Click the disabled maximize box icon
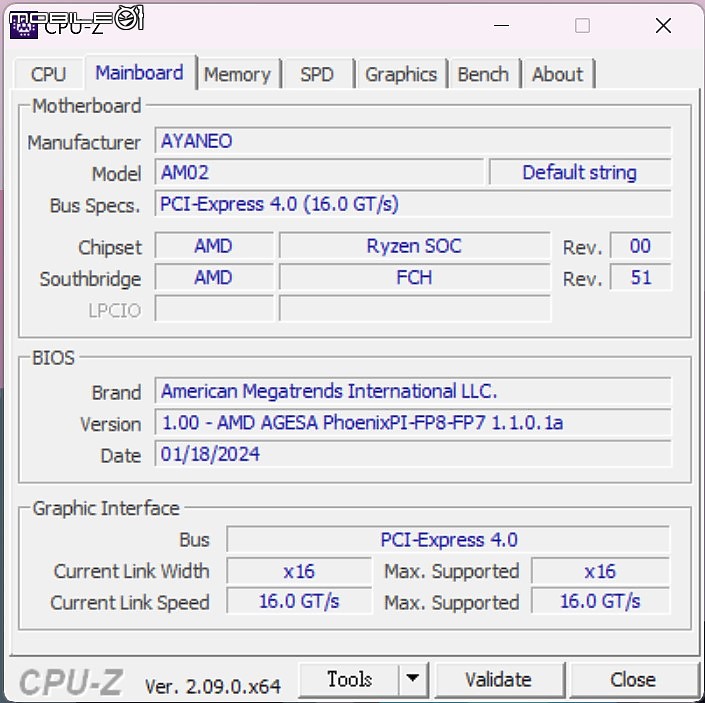 (583, 26)
